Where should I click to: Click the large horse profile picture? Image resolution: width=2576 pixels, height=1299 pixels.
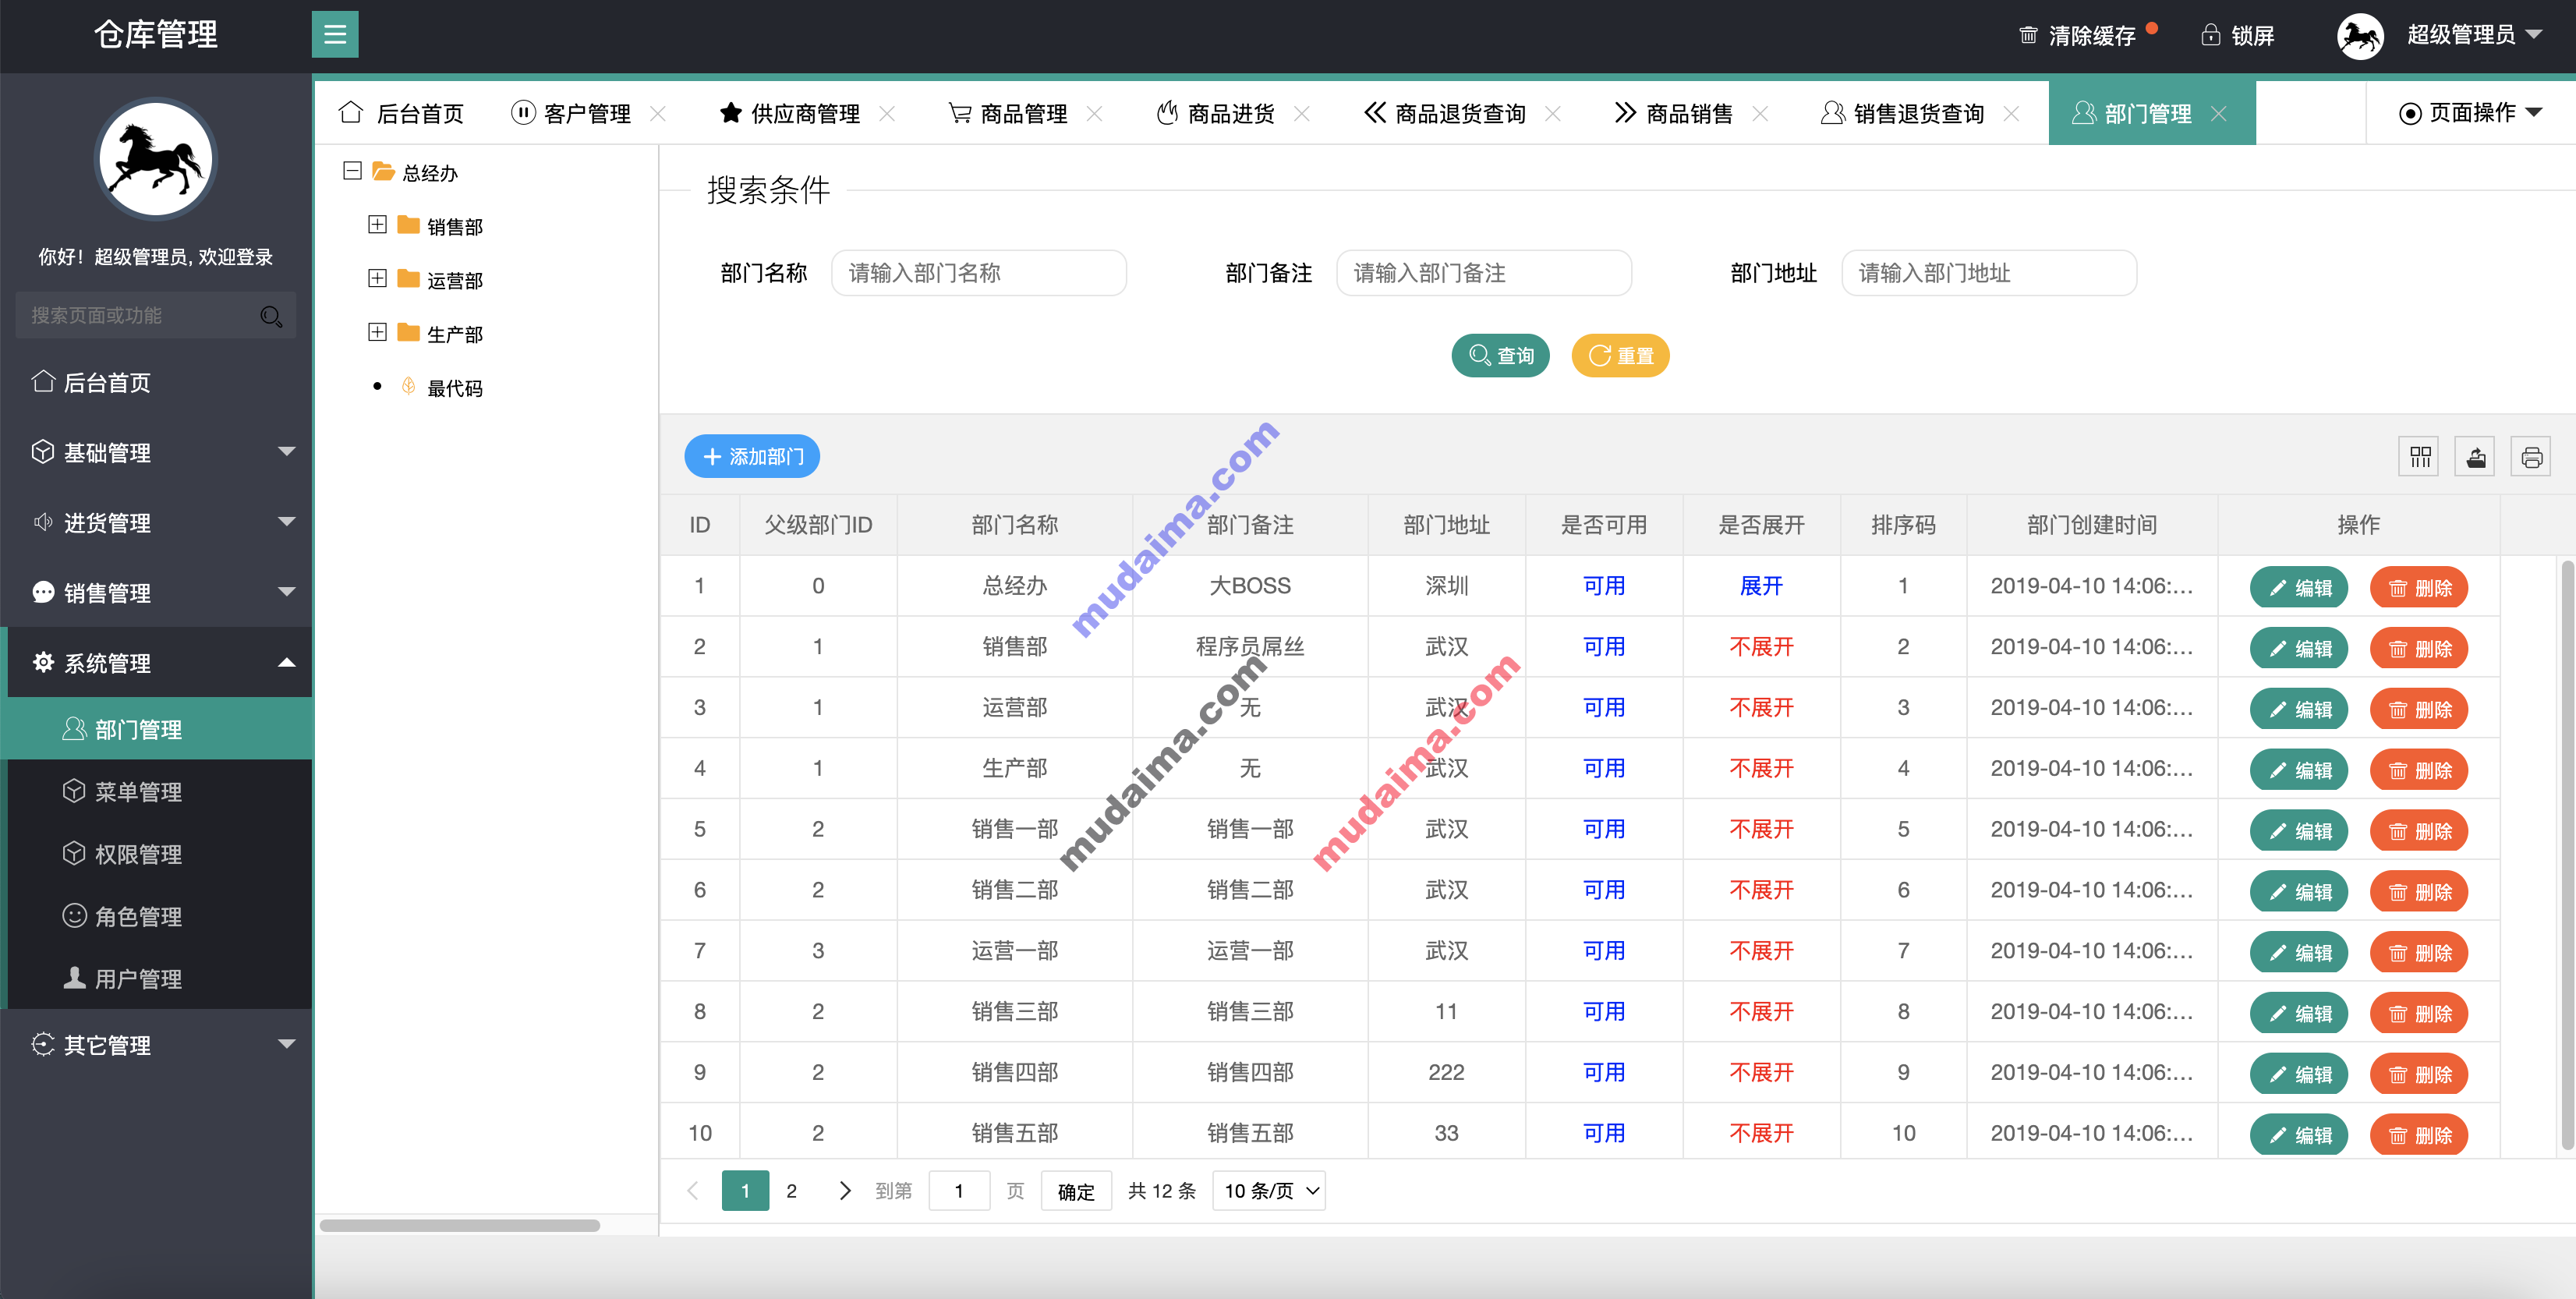[x=155, y=158]
